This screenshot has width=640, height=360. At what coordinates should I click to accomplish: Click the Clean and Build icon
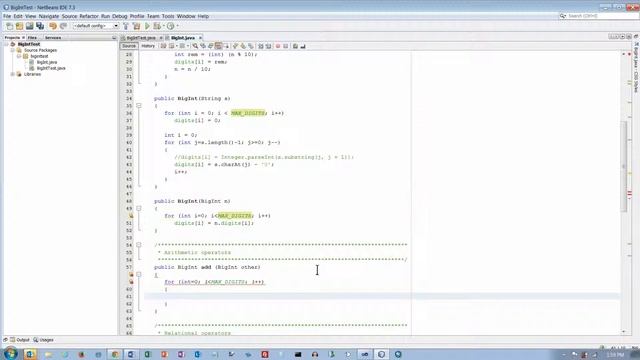[x=136, y=26]
